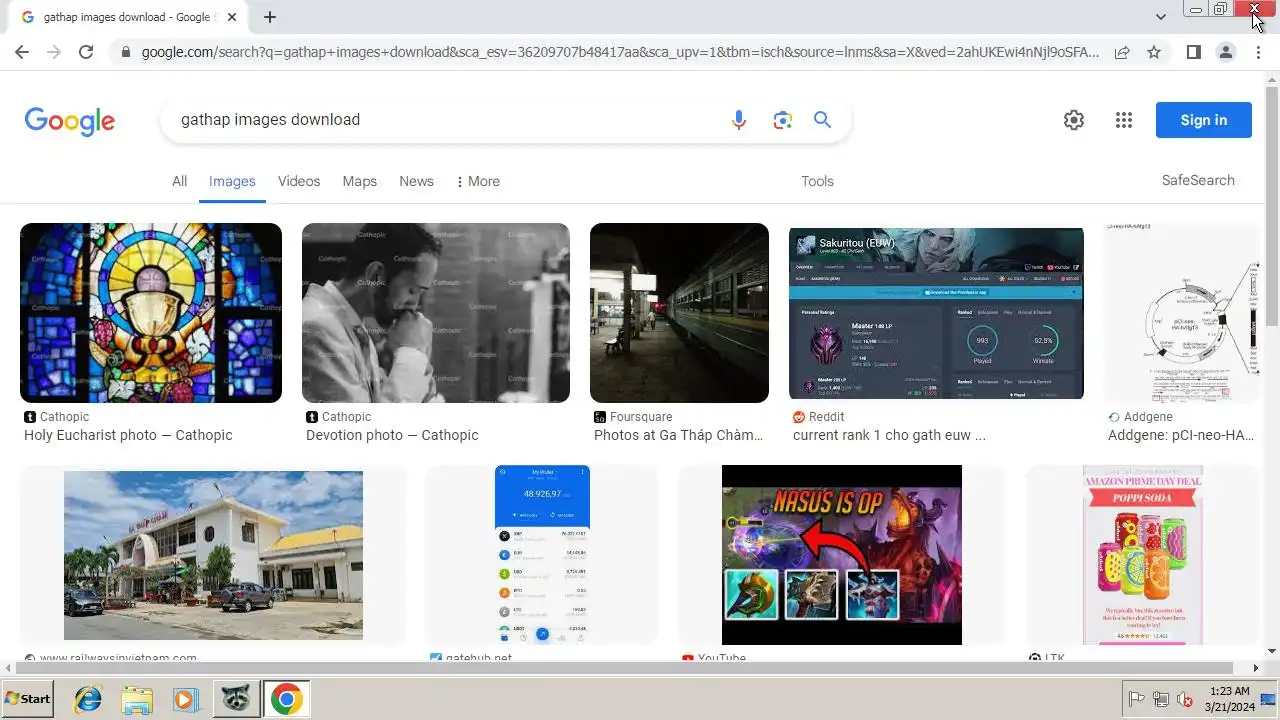Open the Tools options

click(x=817, y=181)
